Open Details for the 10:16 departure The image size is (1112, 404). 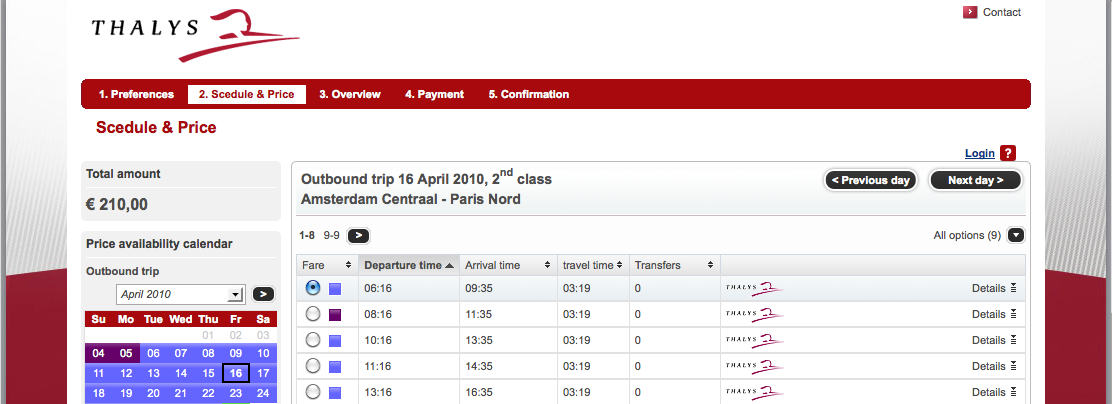(x=994, y=340)
